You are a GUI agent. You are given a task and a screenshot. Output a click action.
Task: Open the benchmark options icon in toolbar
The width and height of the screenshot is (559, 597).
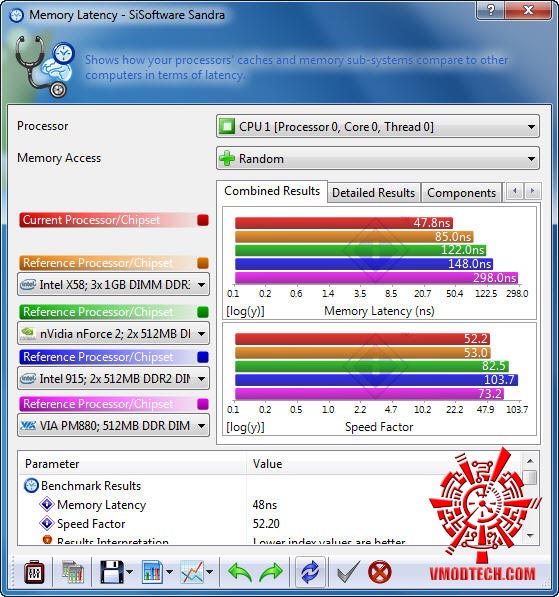tap(34, 572)
